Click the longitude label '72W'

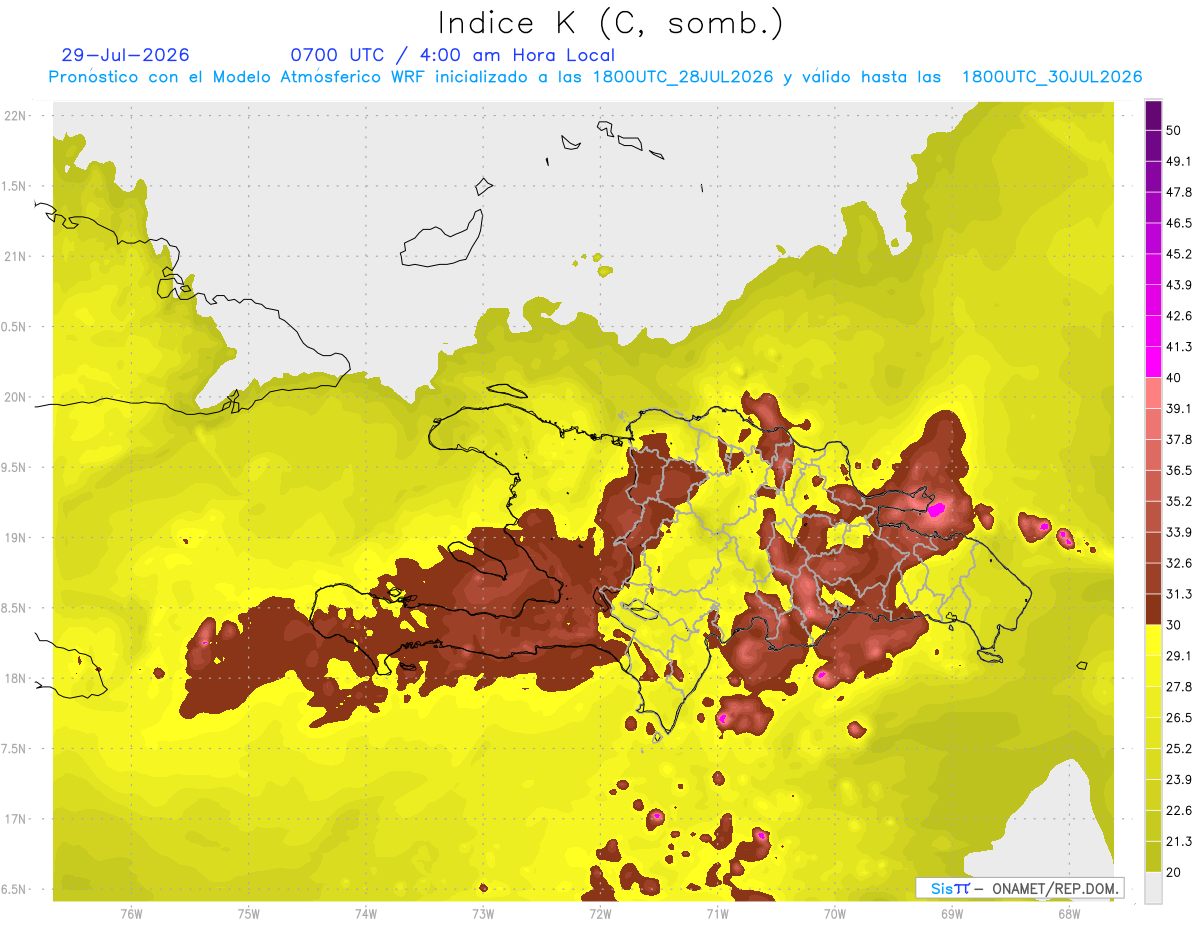point(599,913)
